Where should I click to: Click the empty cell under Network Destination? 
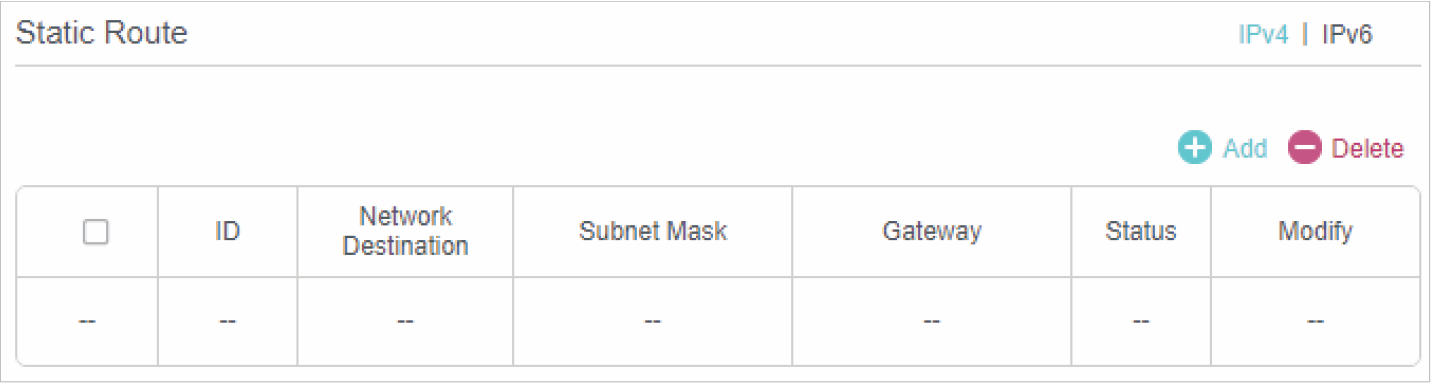405,321
